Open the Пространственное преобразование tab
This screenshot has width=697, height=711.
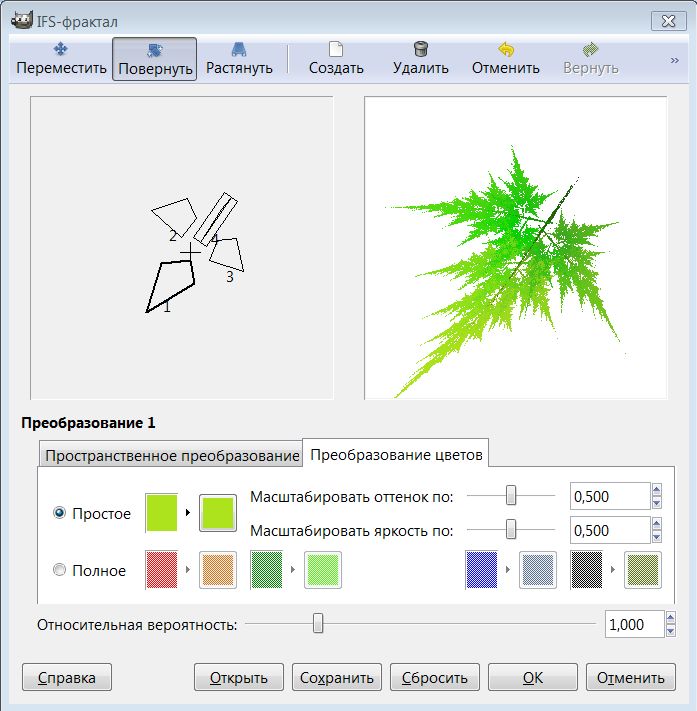point(169,455)
